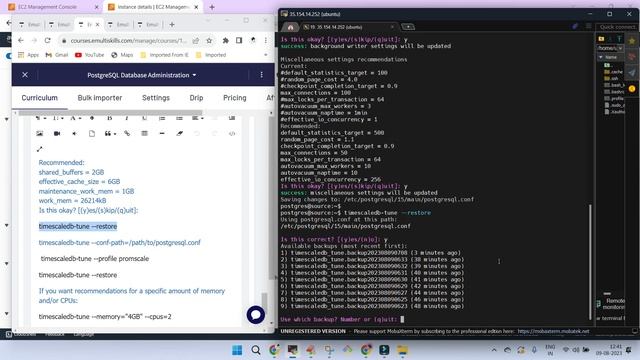
Task: Open the Curriculum tab
Action: (x=40, y=98)
